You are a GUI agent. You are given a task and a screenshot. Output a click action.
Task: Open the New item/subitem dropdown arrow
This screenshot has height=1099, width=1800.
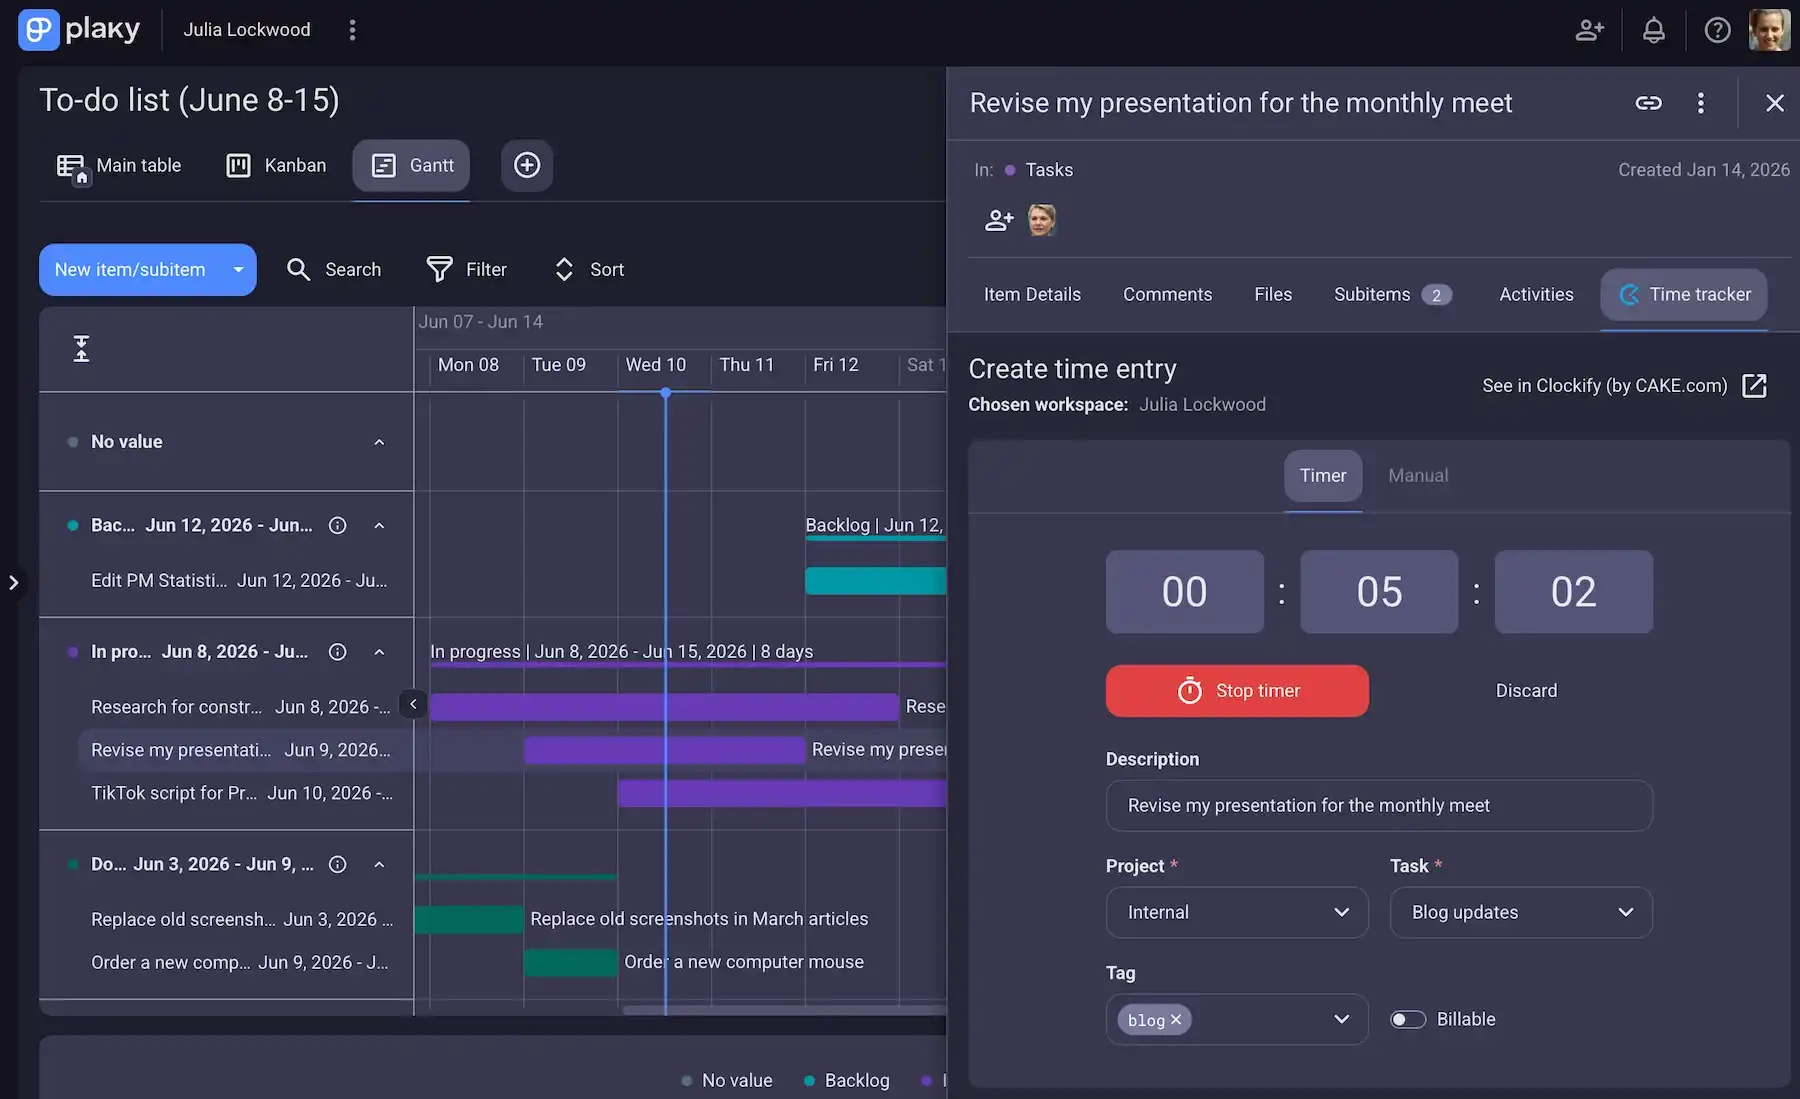(x=238, y=269)
